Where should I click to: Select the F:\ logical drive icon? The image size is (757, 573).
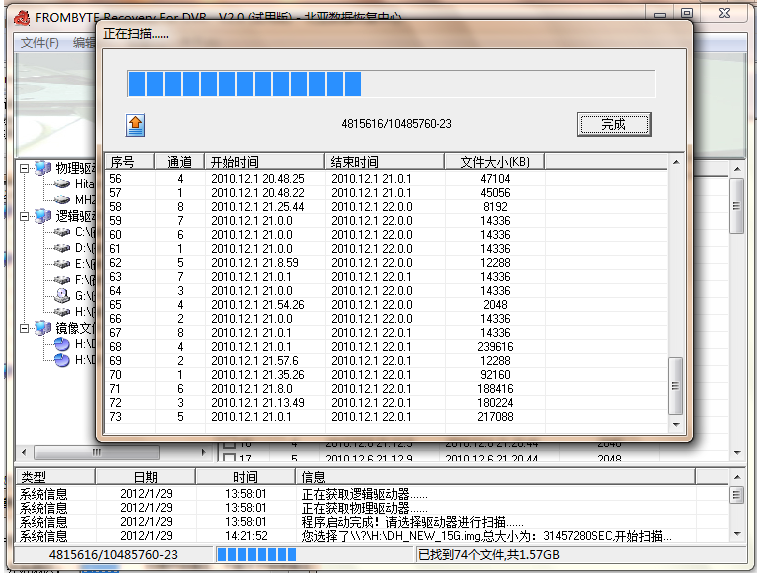pyautogui.click(x=62, y=280)
